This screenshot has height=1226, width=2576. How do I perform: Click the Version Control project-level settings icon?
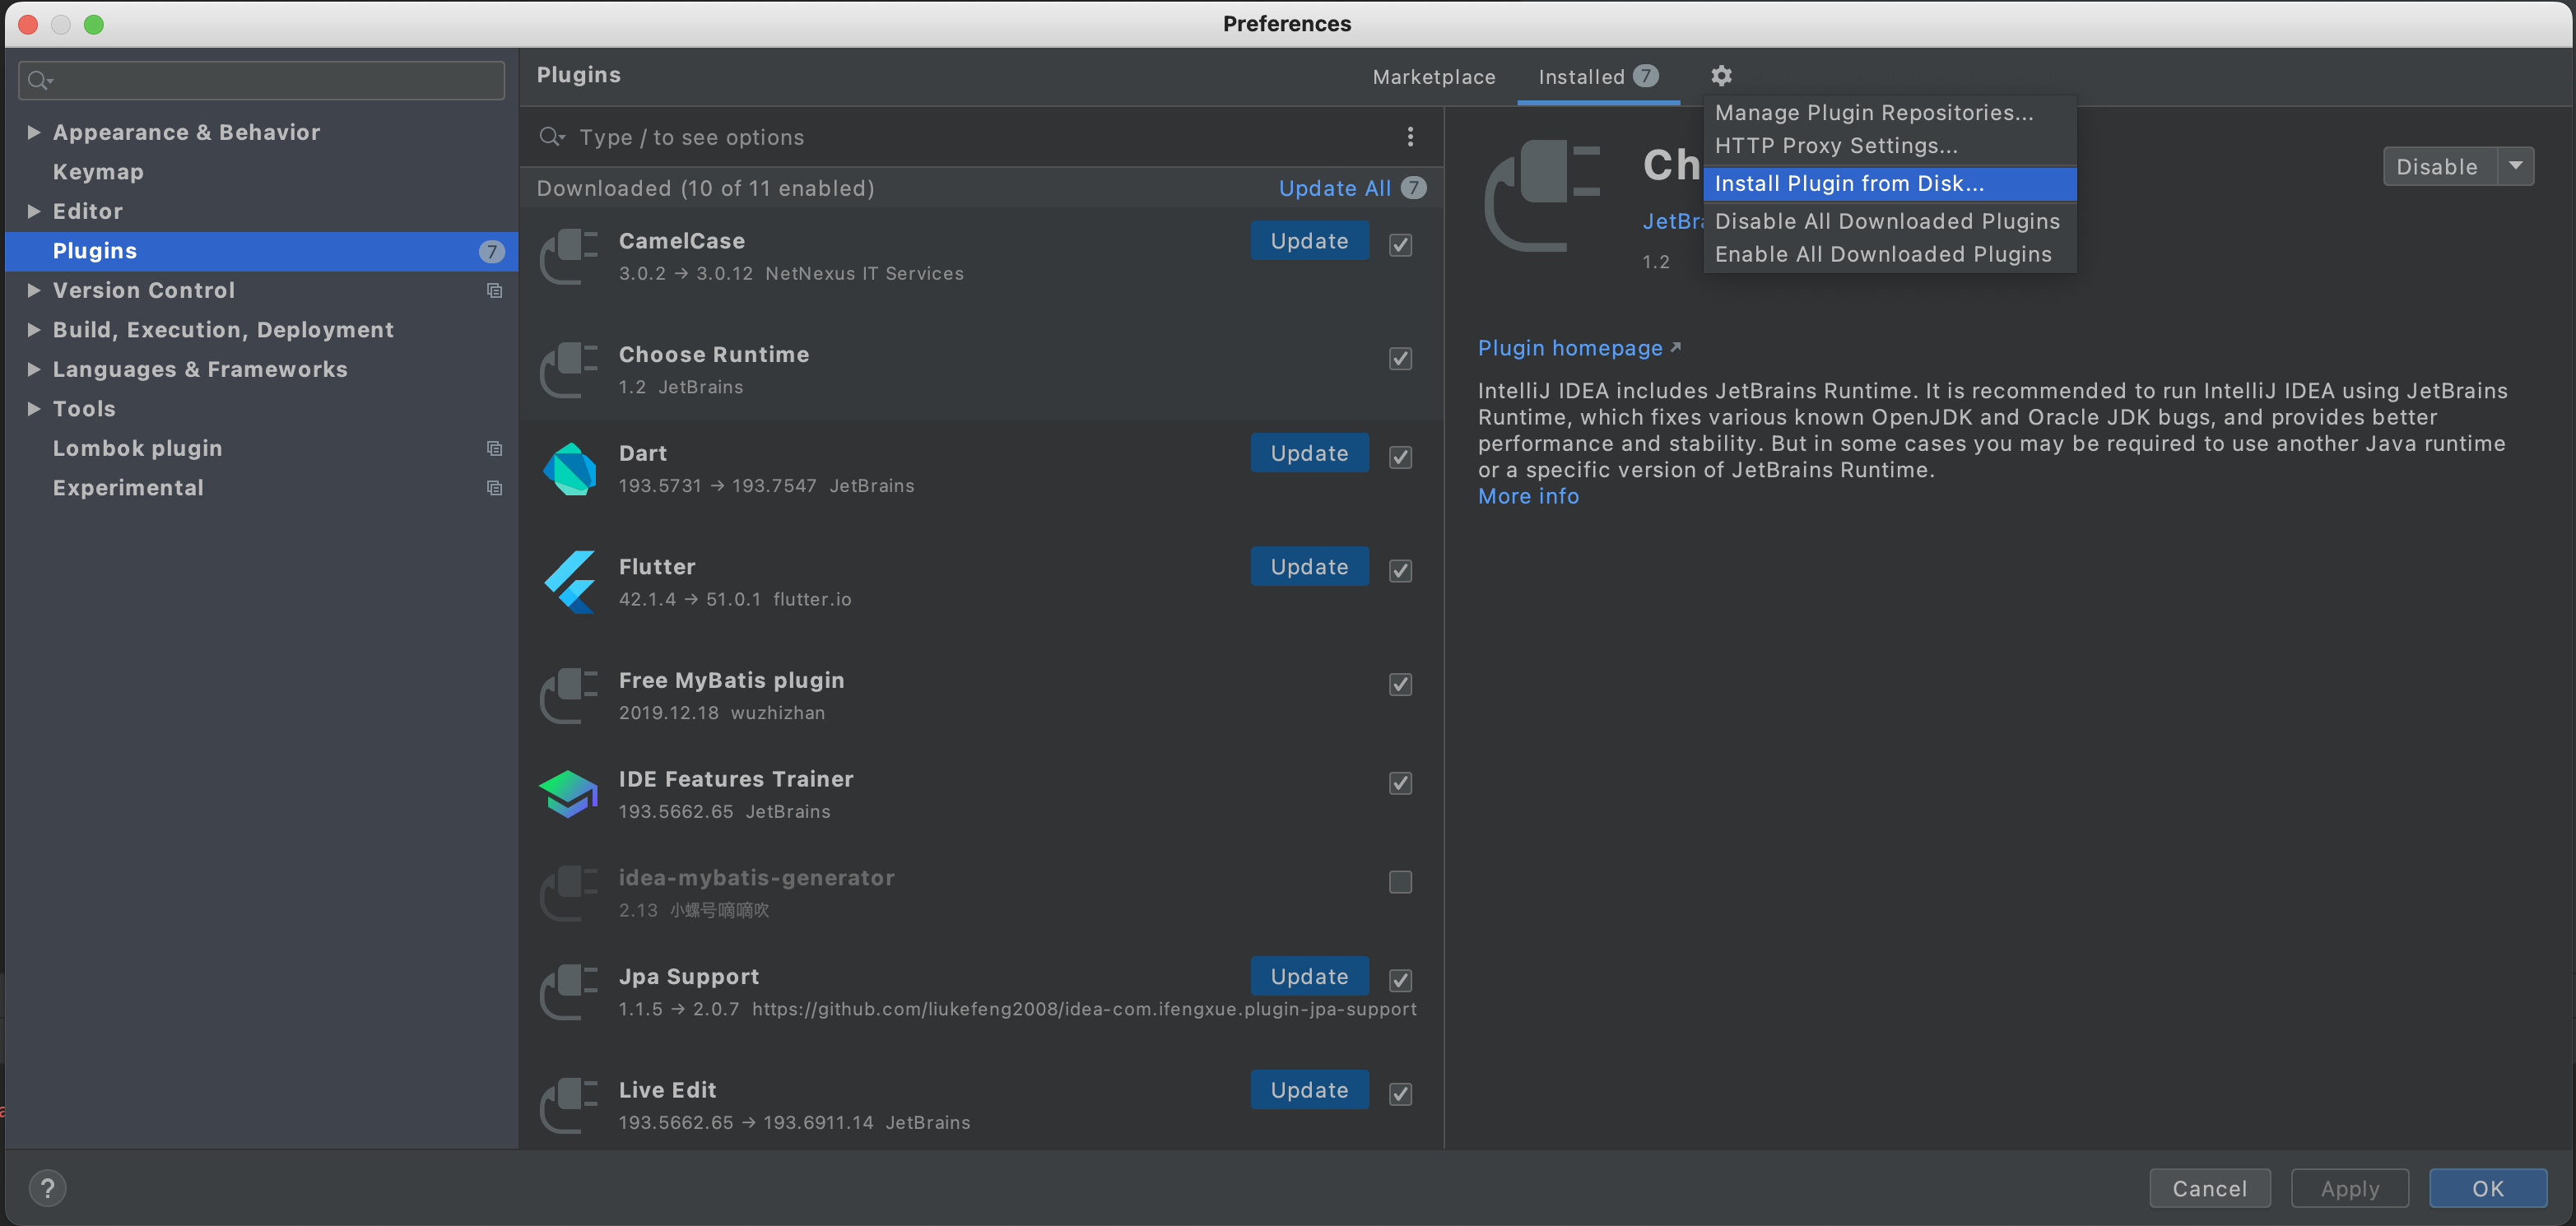[494, 290]
